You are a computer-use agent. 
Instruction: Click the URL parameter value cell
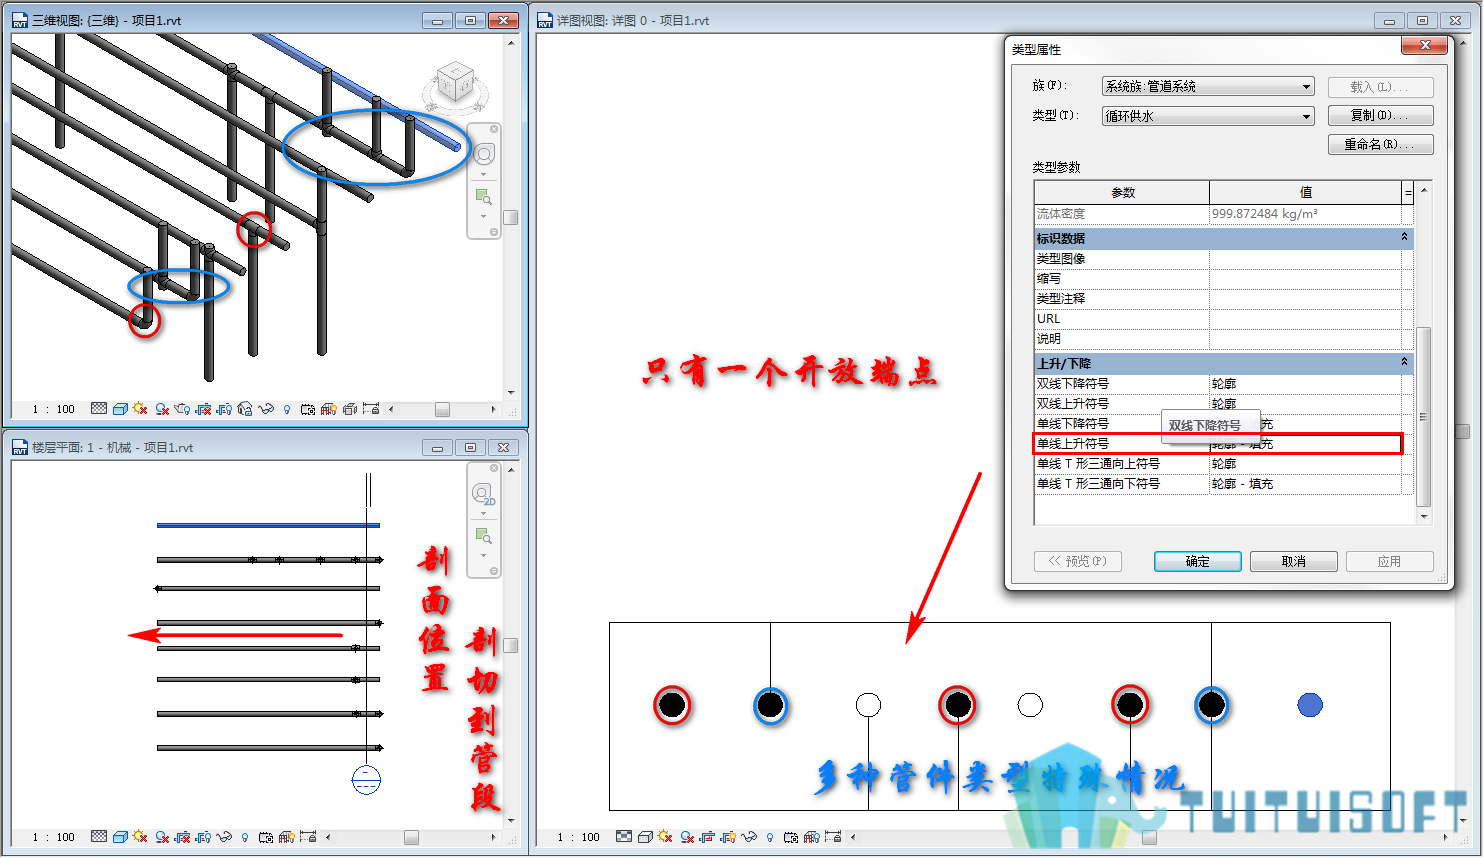1305,319
